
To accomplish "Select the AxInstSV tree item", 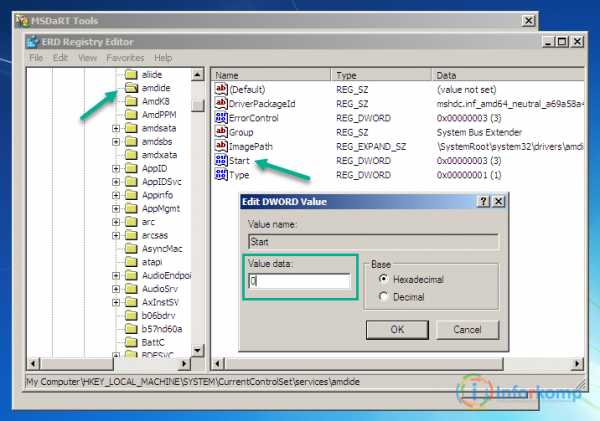I will [x=160, y=302].
